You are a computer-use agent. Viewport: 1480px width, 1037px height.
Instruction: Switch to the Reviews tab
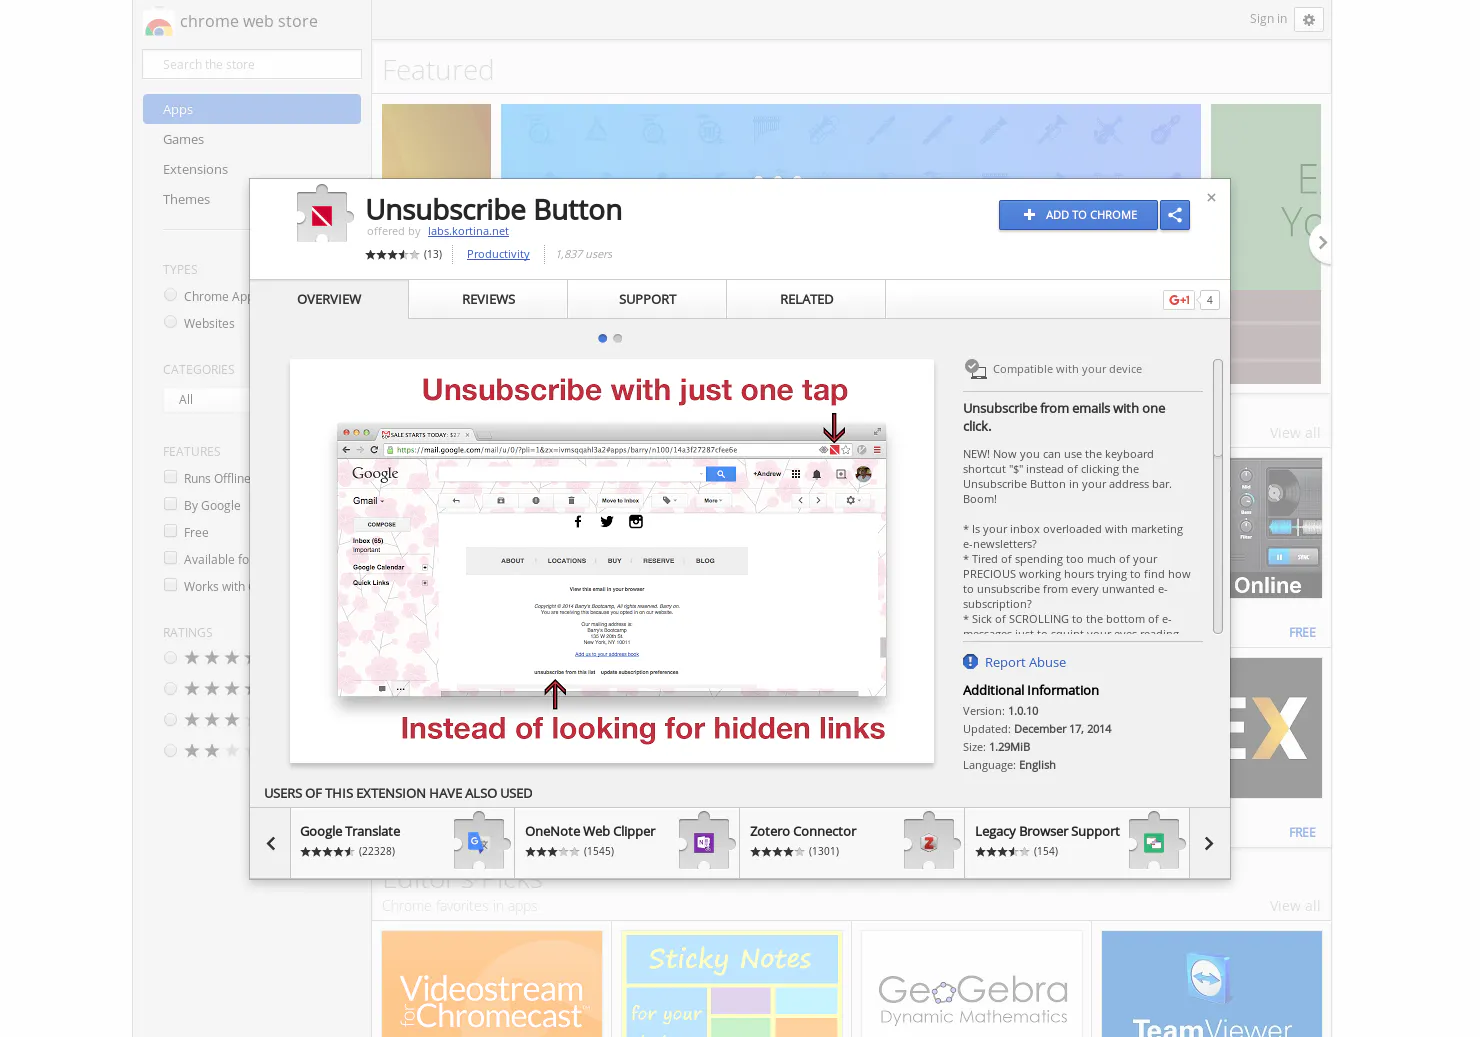pyautogui.click(x=488, y=299)
